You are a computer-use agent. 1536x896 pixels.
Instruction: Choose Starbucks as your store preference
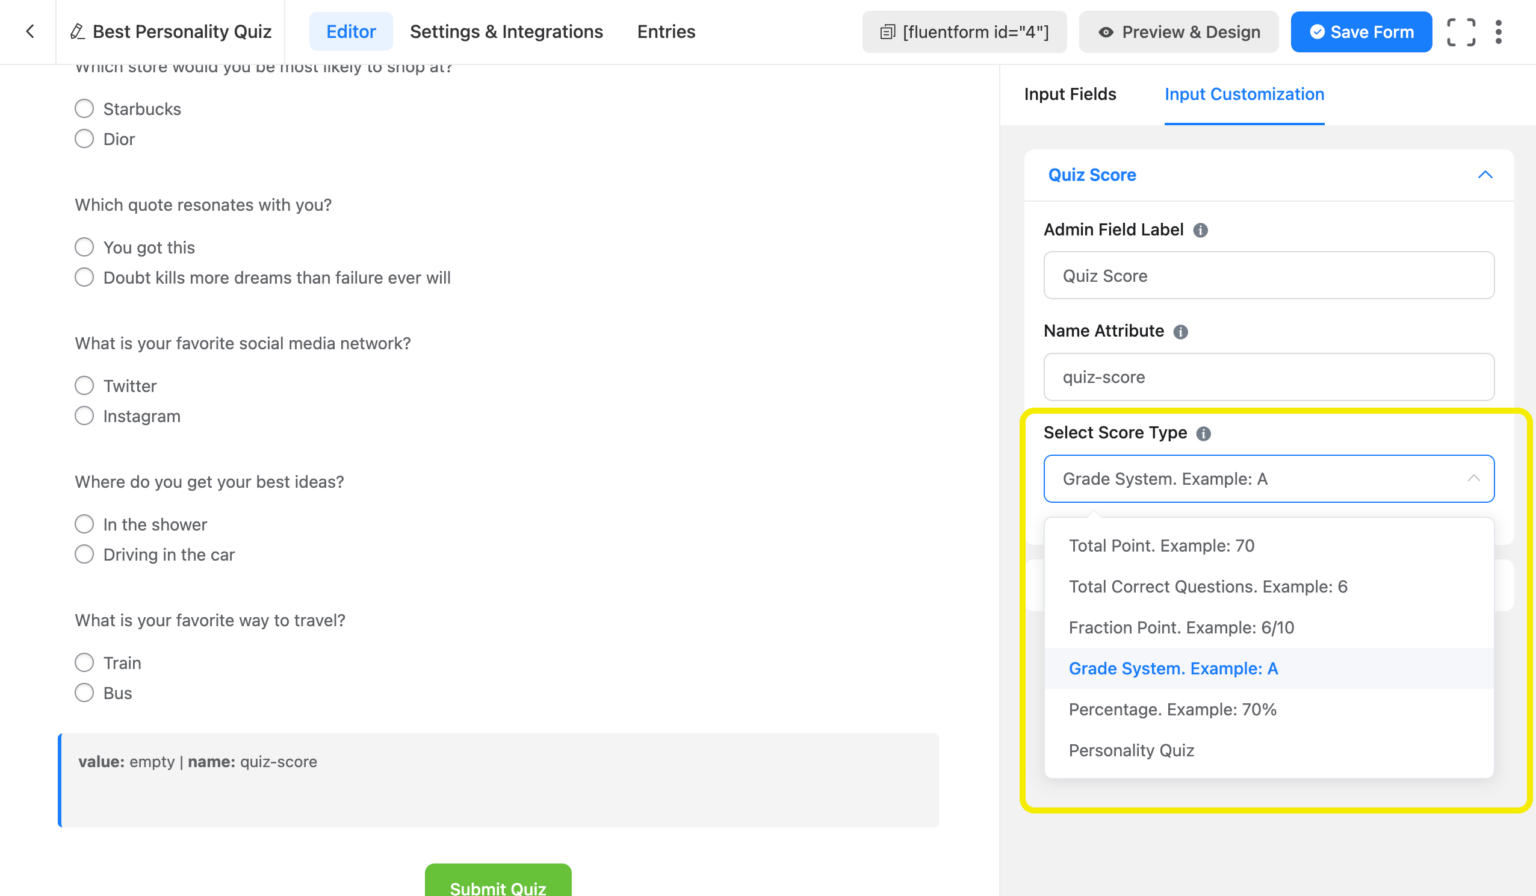84,108
